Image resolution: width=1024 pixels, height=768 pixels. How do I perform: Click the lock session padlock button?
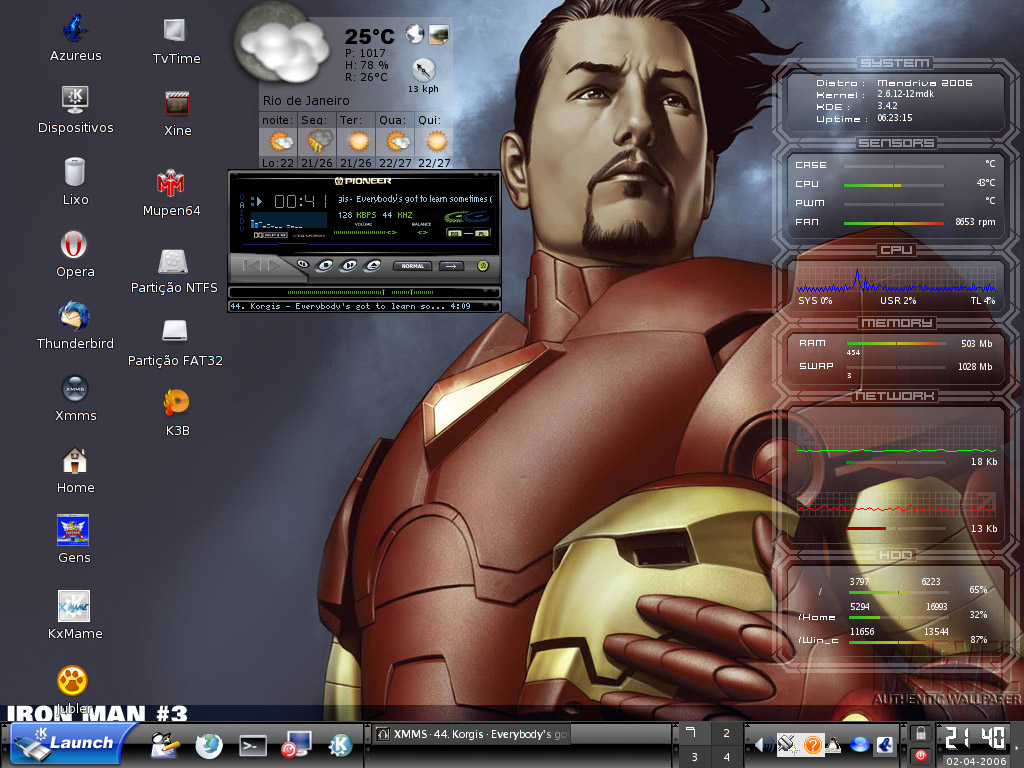(920, 734)
